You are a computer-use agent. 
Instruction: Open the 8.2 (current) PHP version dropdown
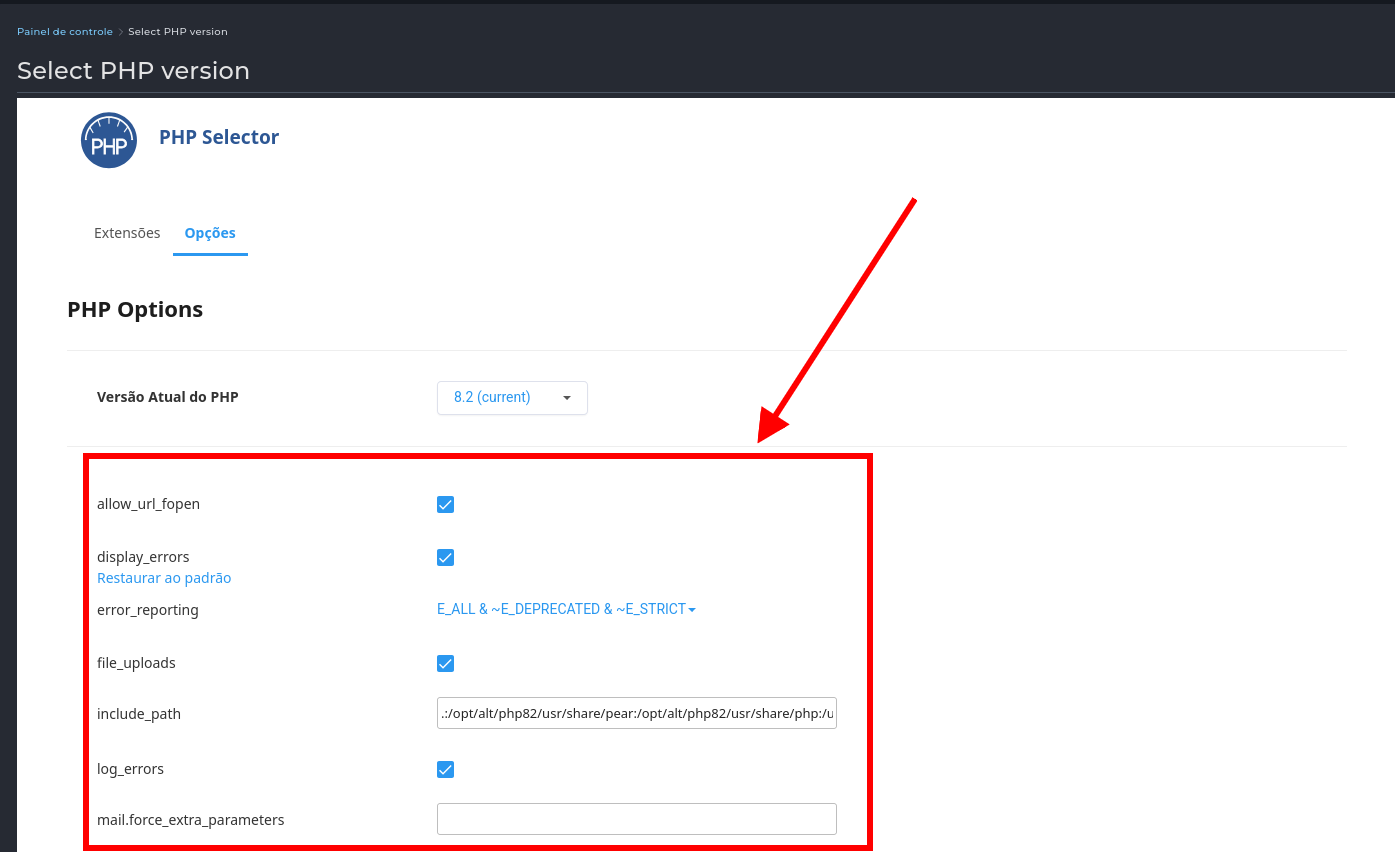pyautogui.click(x=512, y=398)
